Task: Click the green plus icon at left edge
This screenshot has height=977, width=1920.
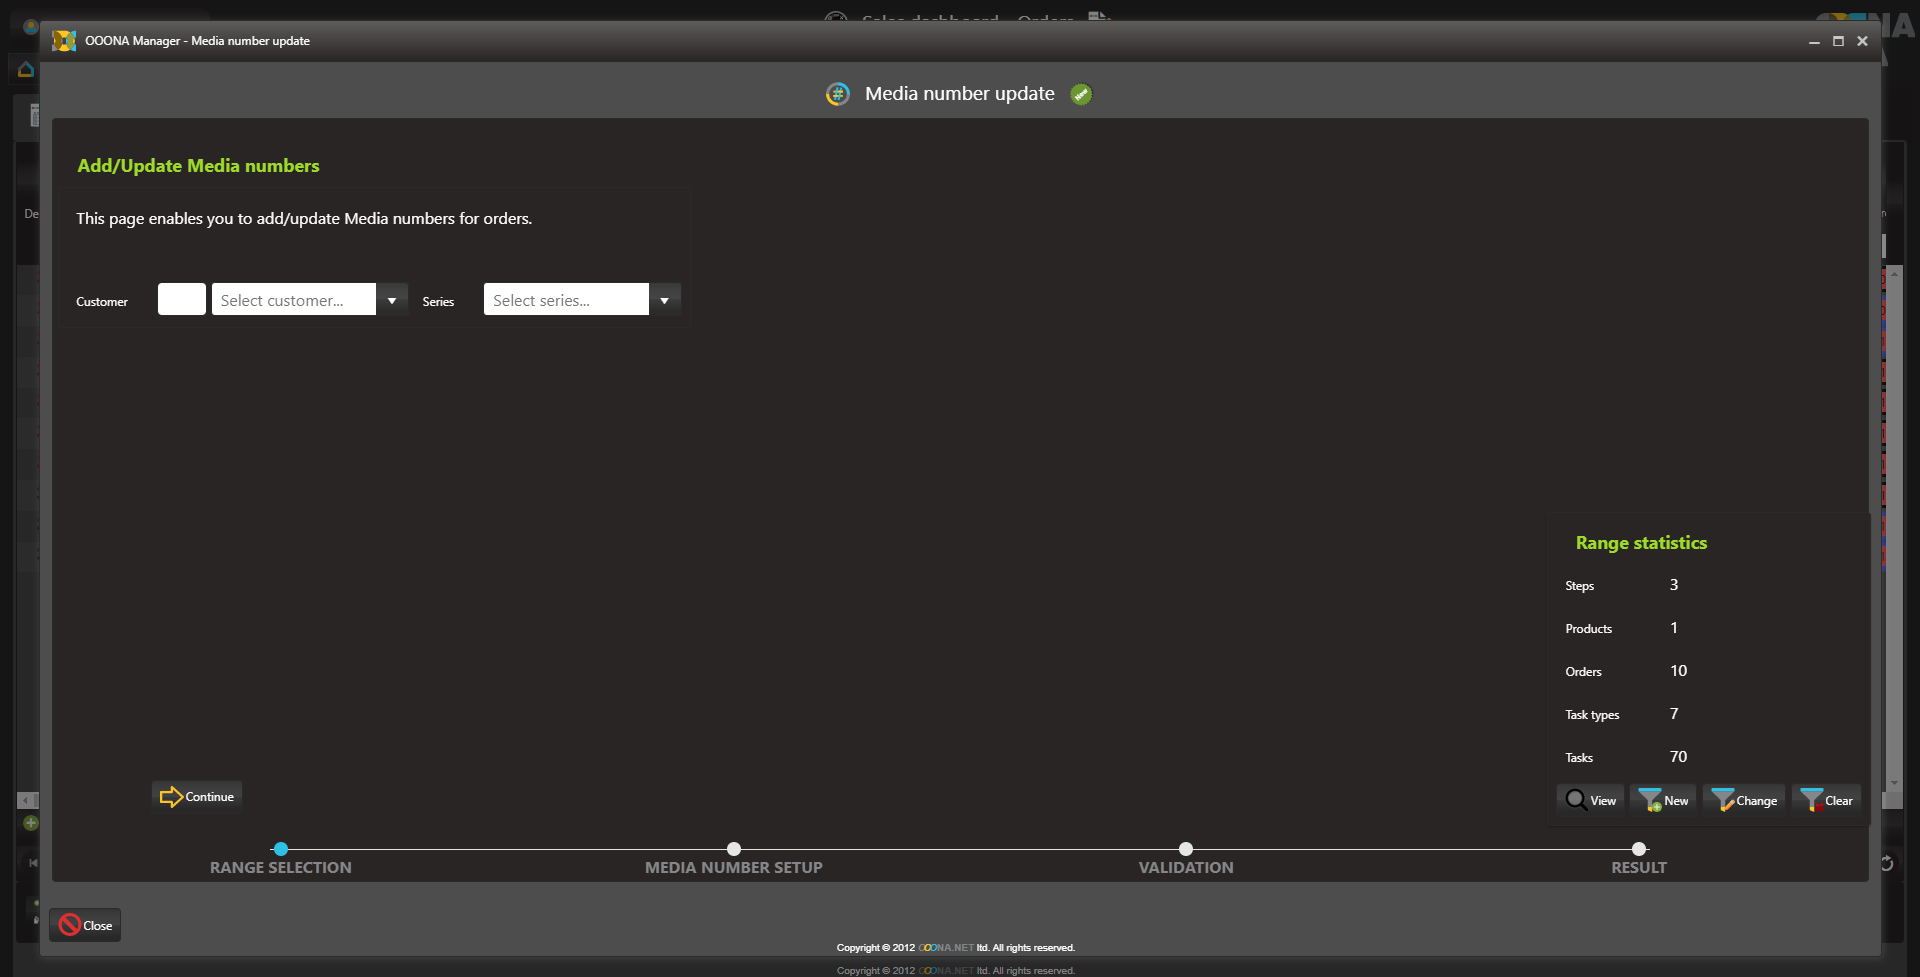Action: click(x=31, y=823)
